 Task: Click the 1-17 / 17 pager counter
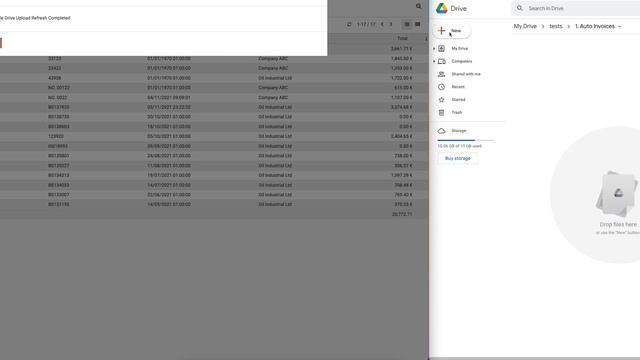[366, 24]
